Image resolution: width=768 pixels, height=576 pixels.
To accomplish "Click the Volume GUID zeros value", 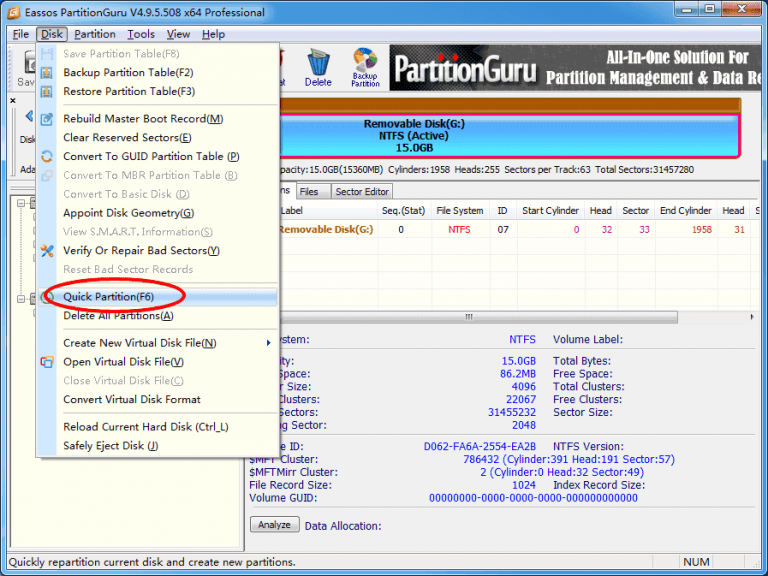I will [533, 498].
